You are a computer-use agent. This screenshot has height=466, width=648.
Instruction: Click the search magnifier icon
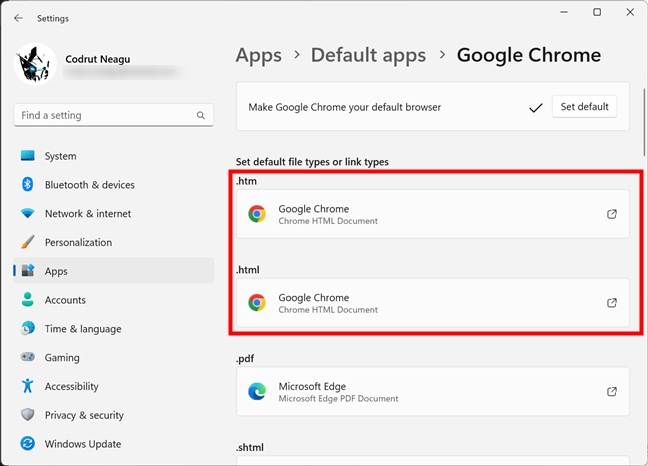[201, 116]
